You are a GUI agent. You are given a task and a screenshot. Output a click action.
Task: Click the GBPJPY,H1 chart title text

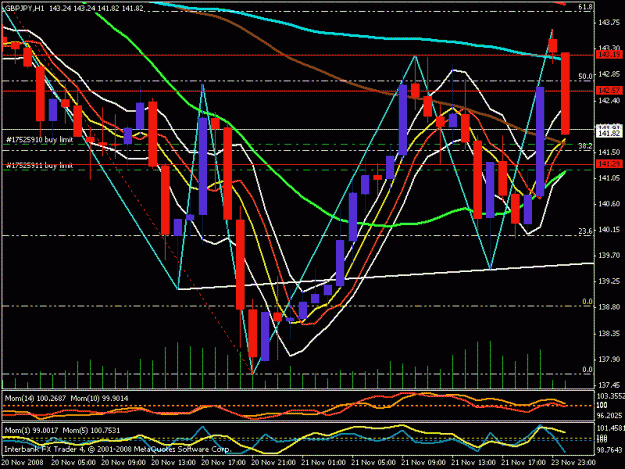(25, 8)
